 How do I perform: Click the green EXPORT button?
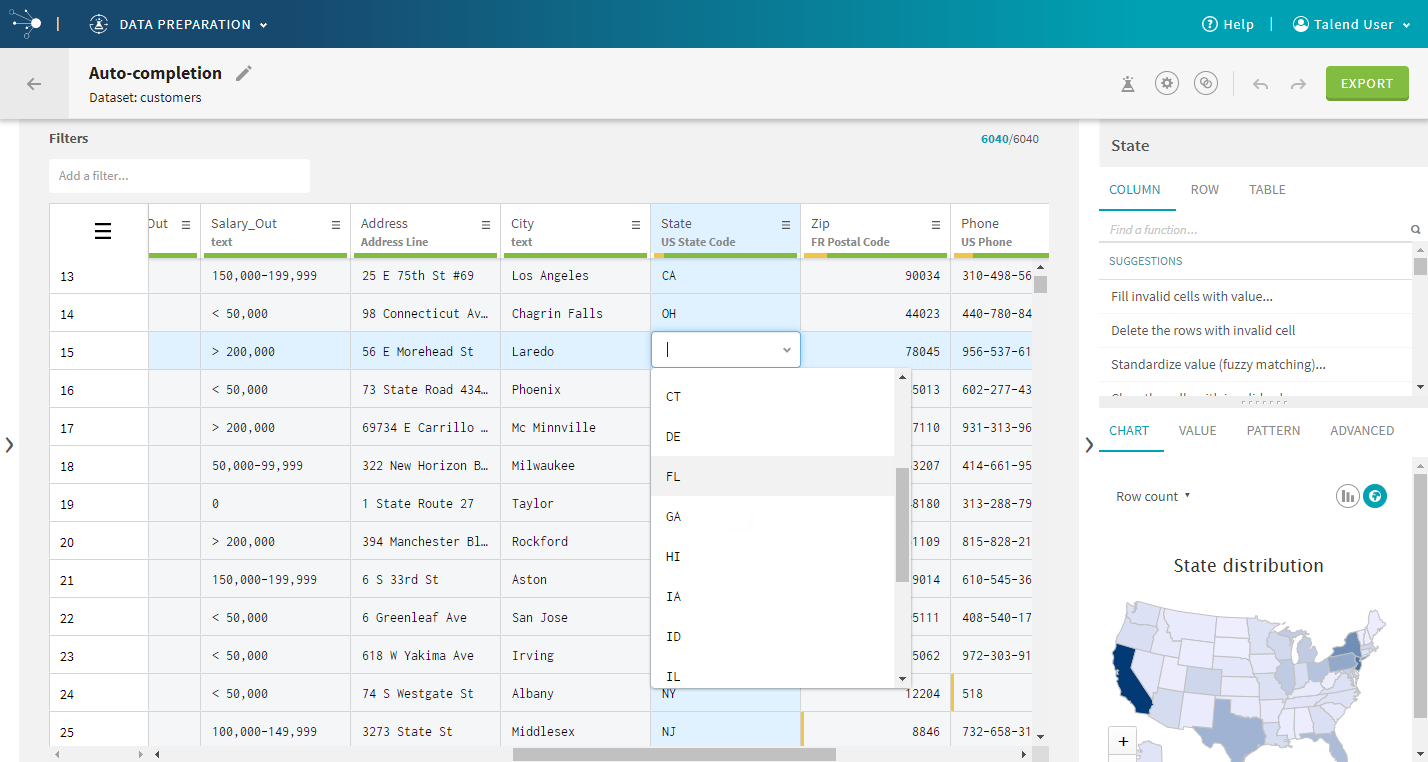click(1366, 84)
